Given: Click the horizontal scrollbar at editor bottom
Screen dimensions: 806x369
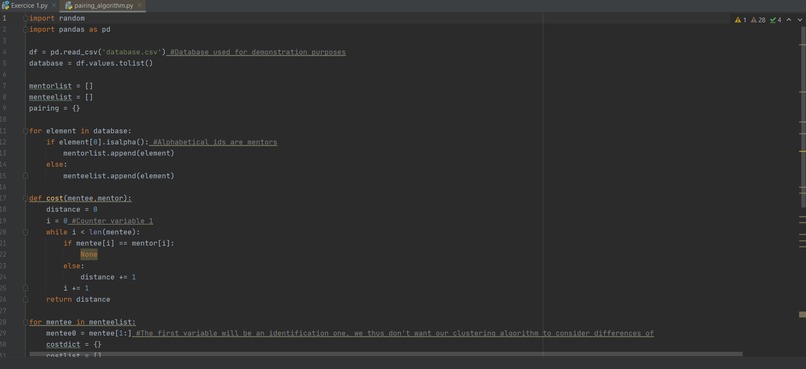Looking at the screenshot, I should click(x=386, y=354).
